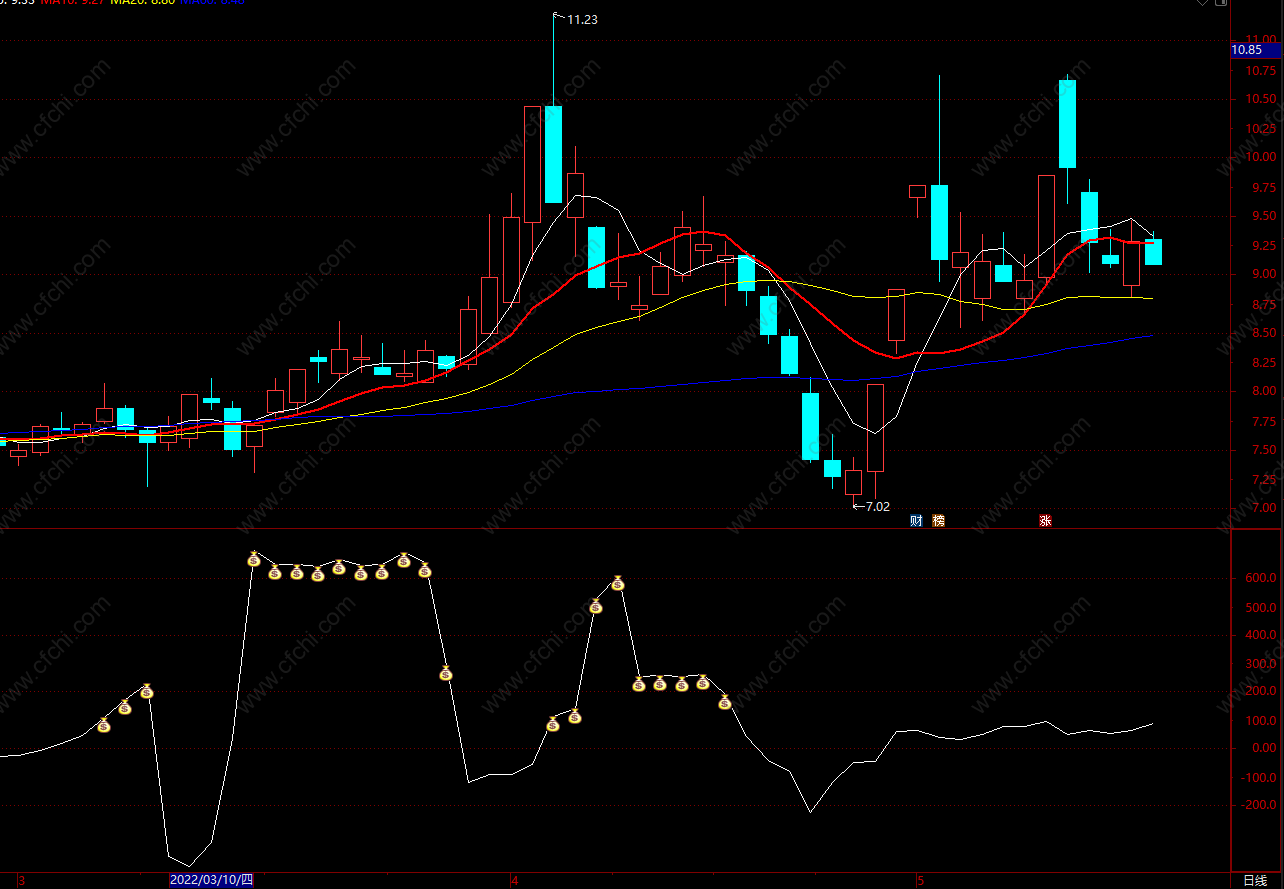
Task: Click the 榜 ranking marker icon
Action: click(x=938, y=521)
